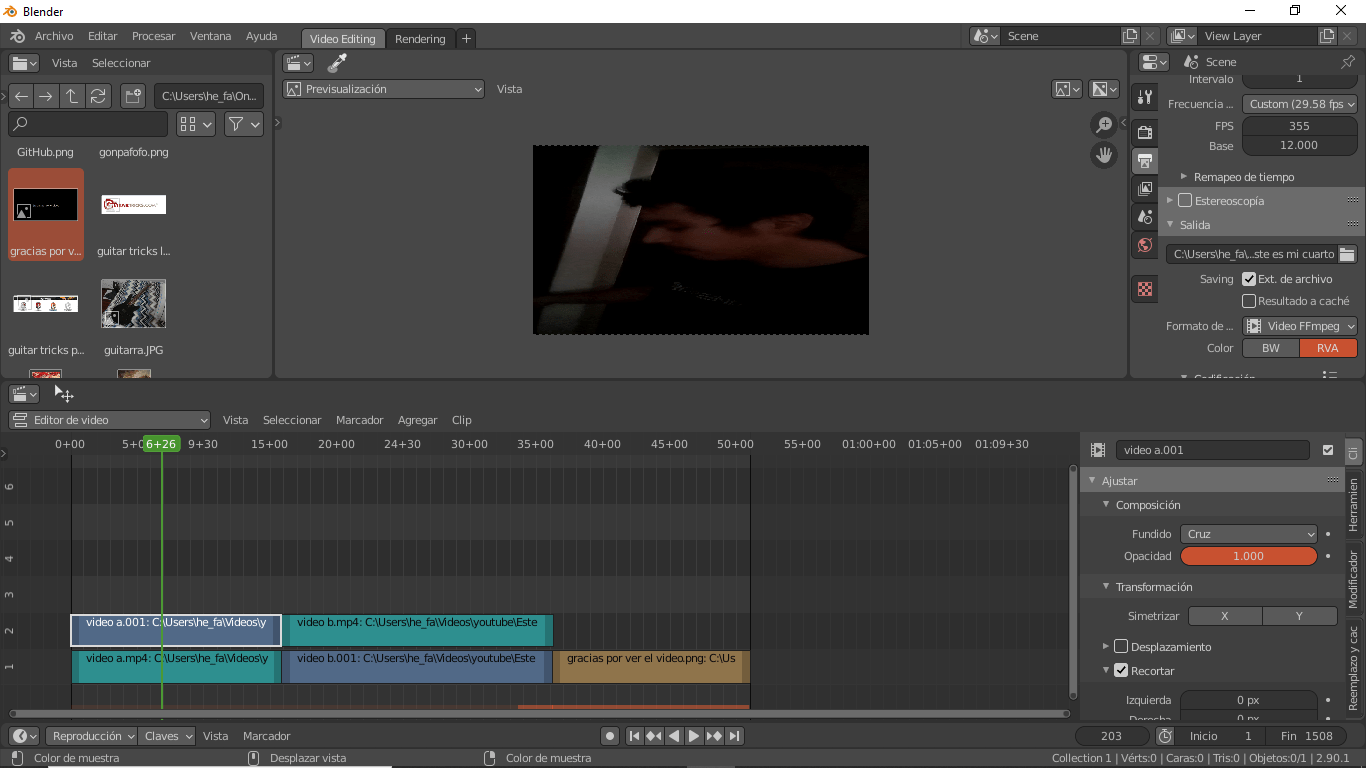Select the gracias por ver thumbnail
This screenshot has width=1366, height=768.
[46, 214]
